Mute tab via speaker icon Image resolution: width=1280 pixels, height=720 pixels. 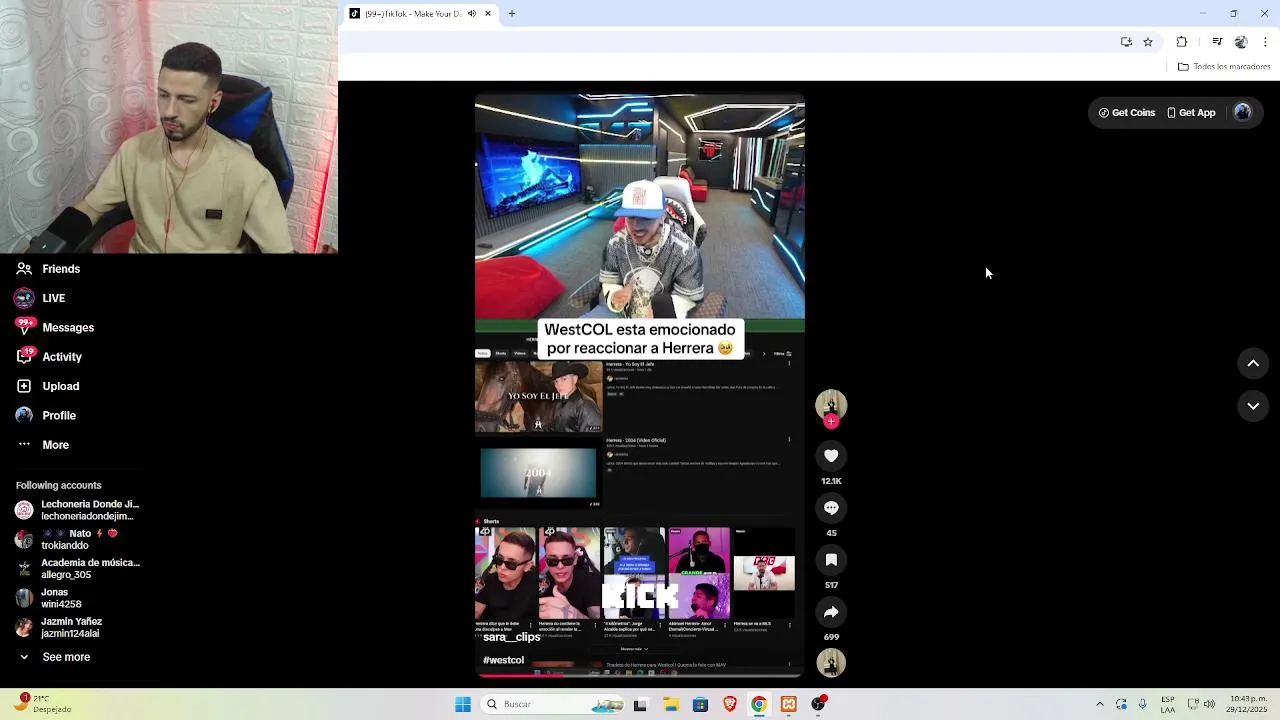pyautogui.click(x=472, y=14)
